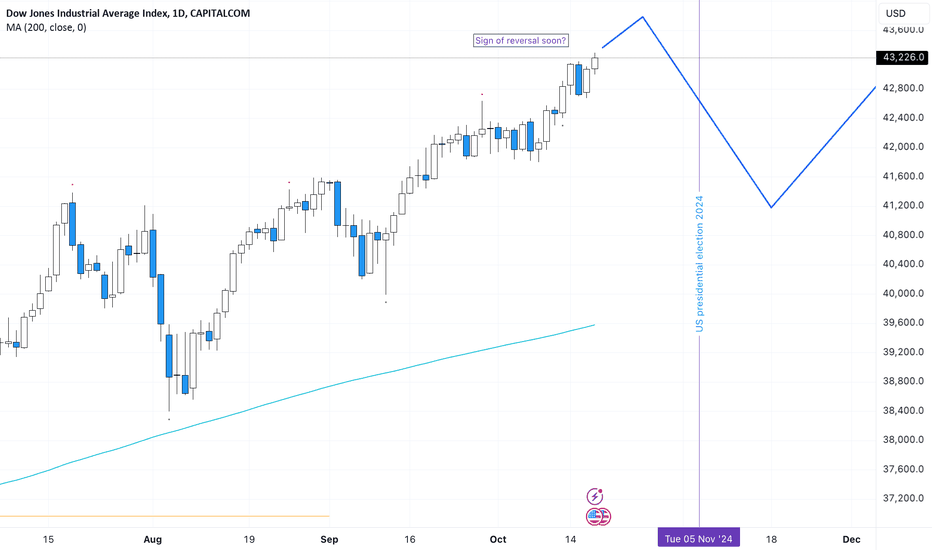This screenshot has width=932, height=550.
Task: Click the purple lightning bolt event icon
Action: tap(594, 496)
